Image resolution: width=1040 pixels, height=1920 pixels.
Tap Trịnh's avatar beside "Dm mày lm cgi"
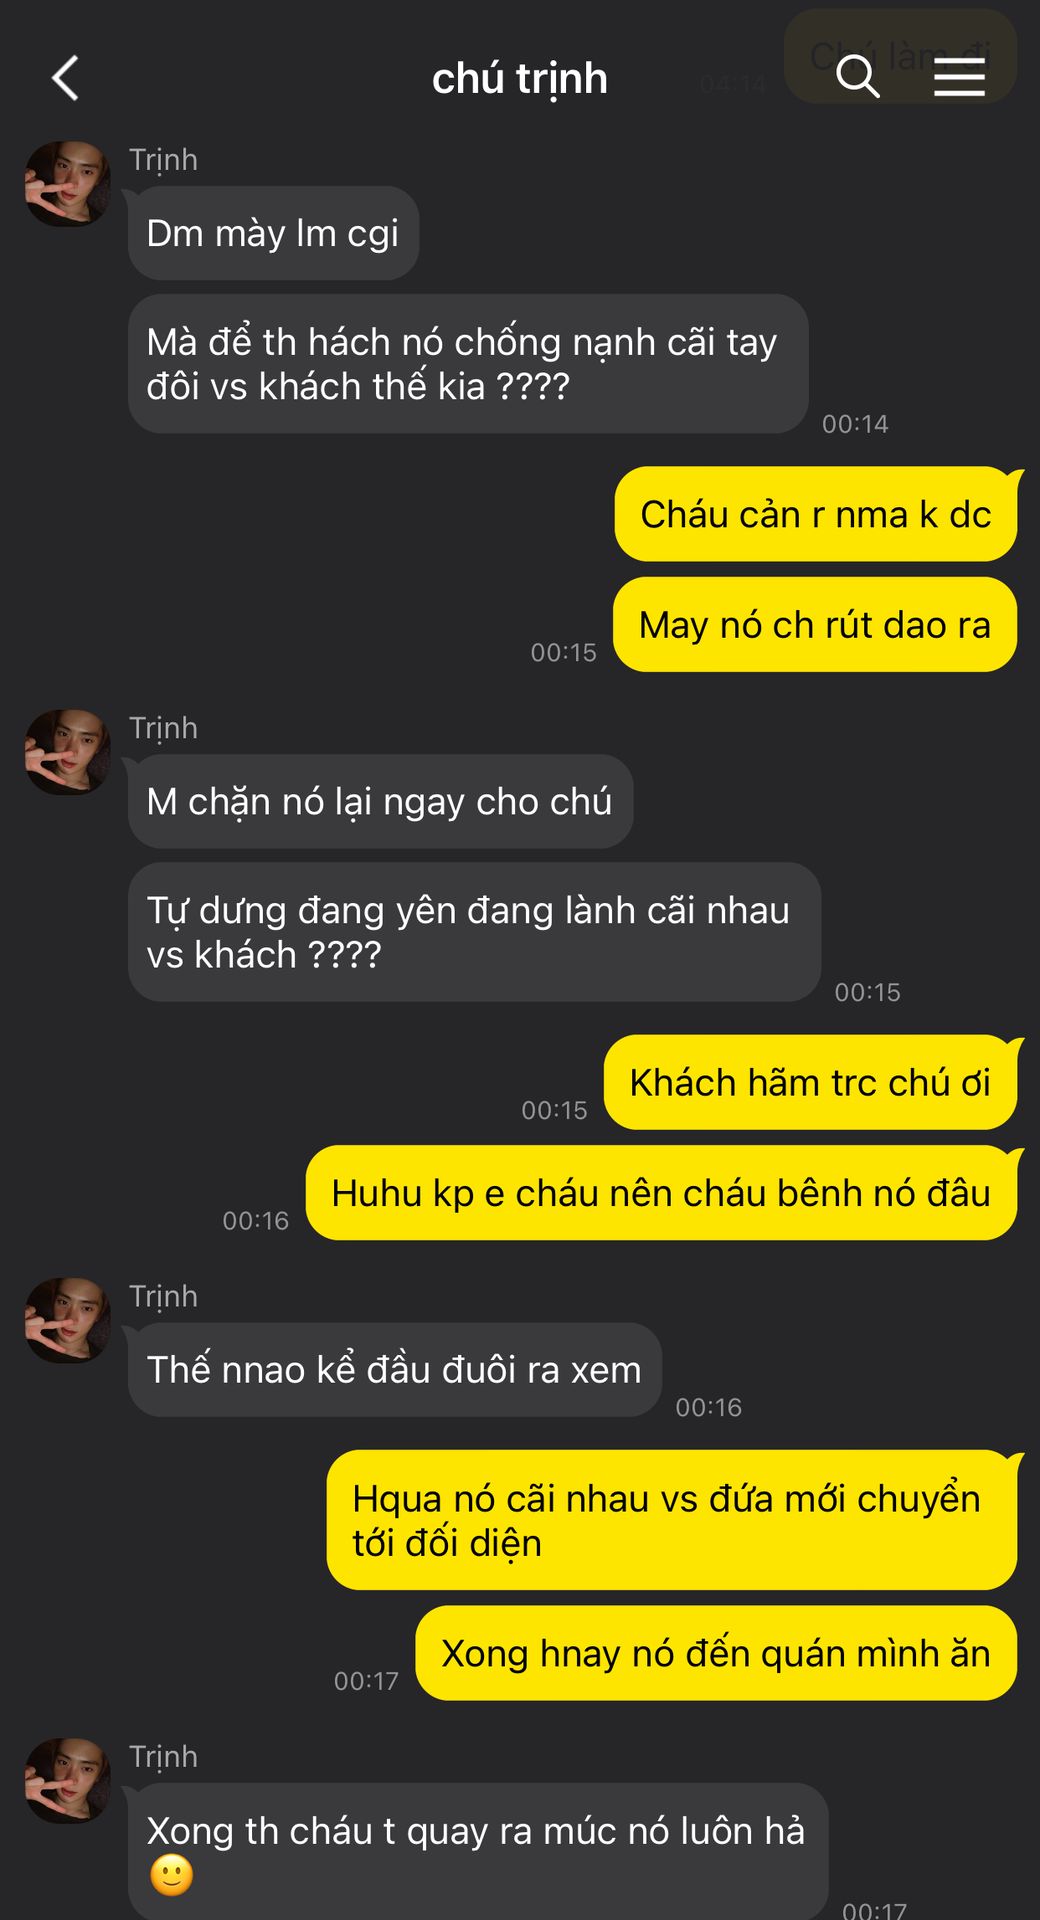pyautogui.click(x=68, y=184)
